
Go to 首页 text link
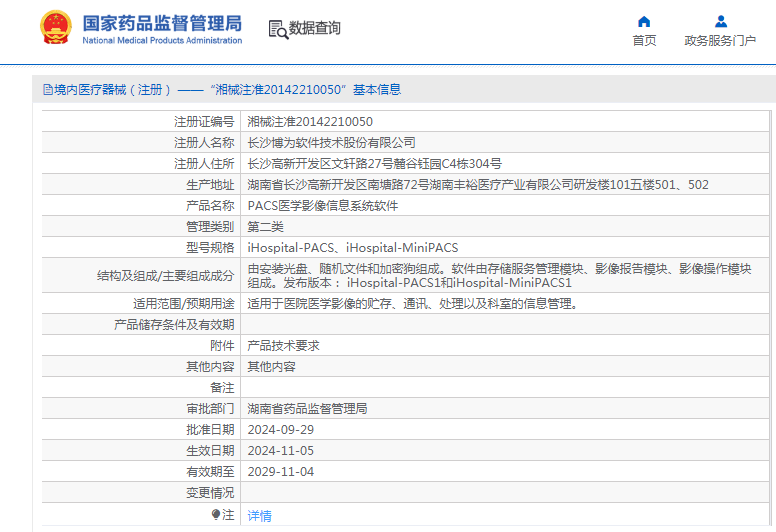[x=644, y=41]
